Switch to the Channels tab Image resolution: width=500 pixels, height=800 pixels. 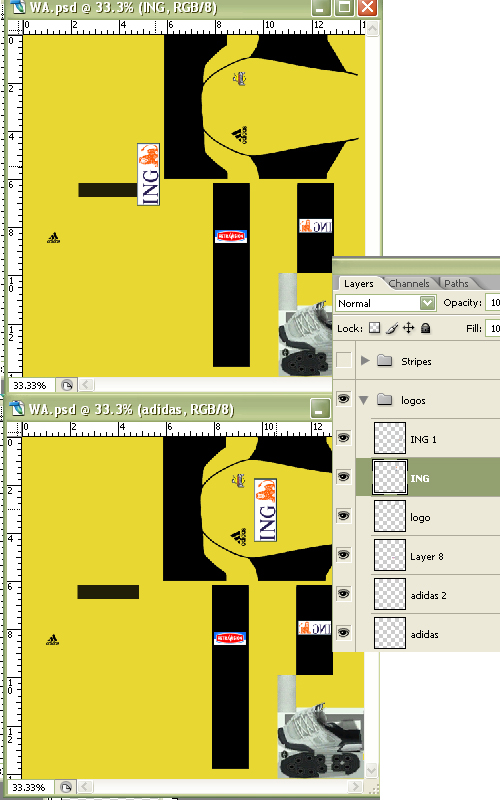coord(409,284)
